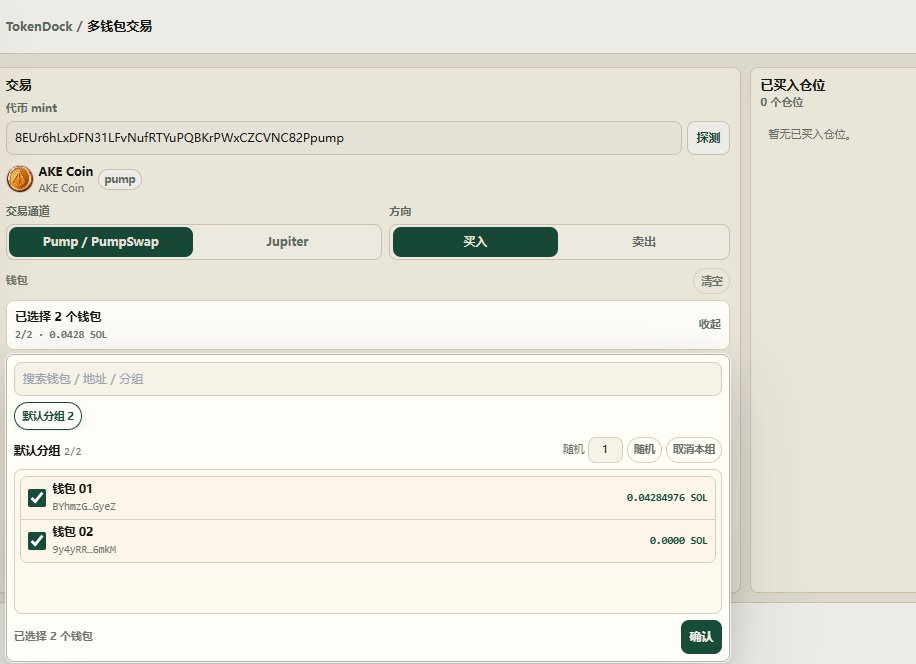Click the random count field showing 1
This screenshot has height=664, width=916.
click(605, 450)
